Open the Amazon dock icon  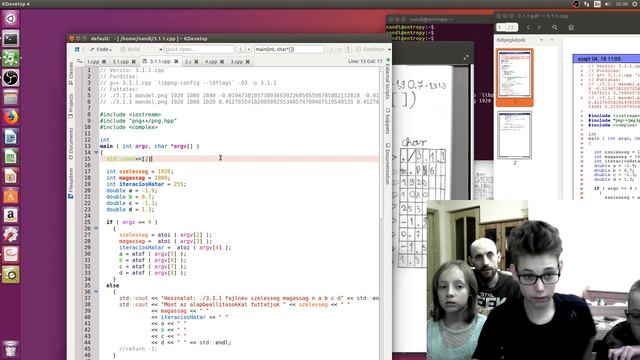pos(11,215)
